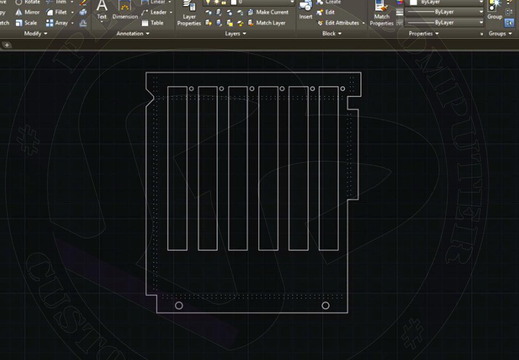Click Edit Attributes button
Screen dimensions: 519x360
coord(338,23)
